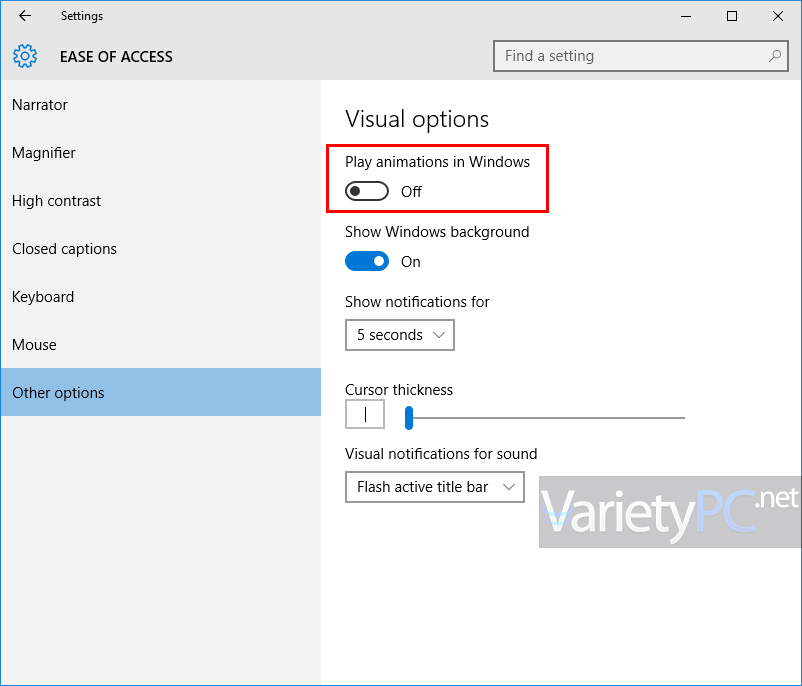
Task: Open the Narrator settings page
Action: 40,105
